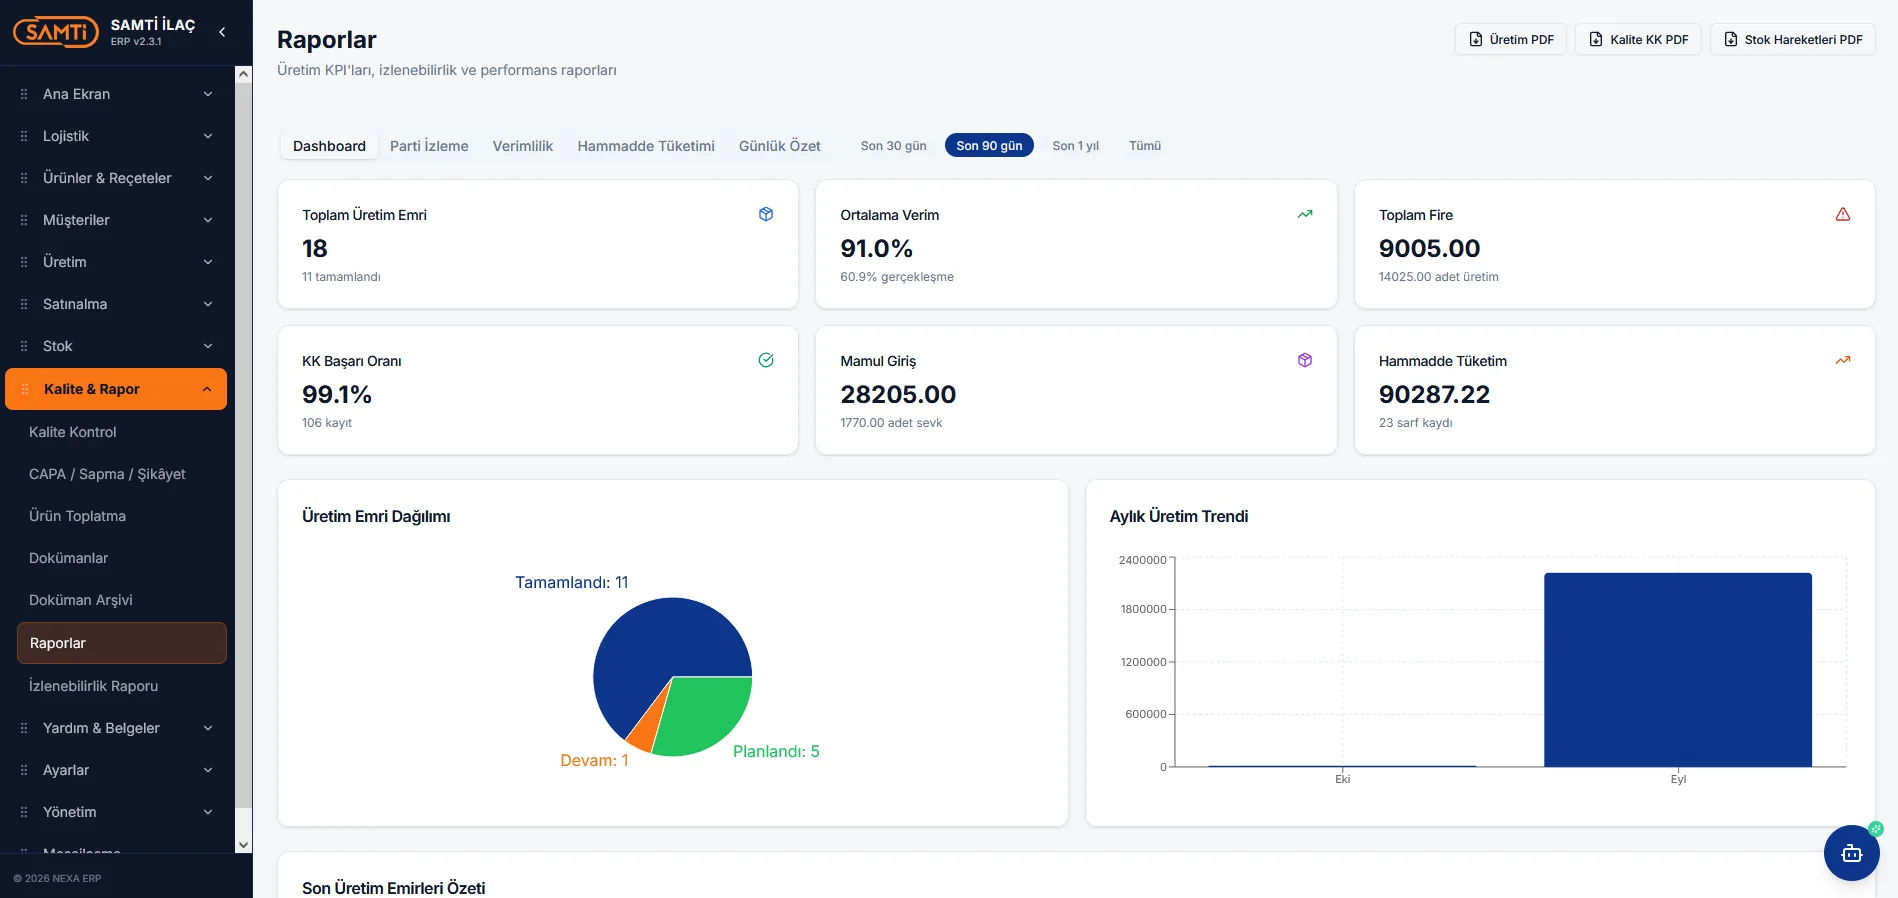Screen dimensions: 1898x898
Task: Click the drag handle icon beside Stok
Action: coord(24,346)
